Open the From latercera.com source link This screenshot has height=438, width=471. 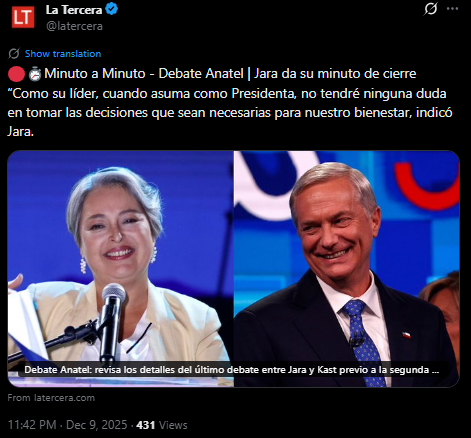(51, 398)
